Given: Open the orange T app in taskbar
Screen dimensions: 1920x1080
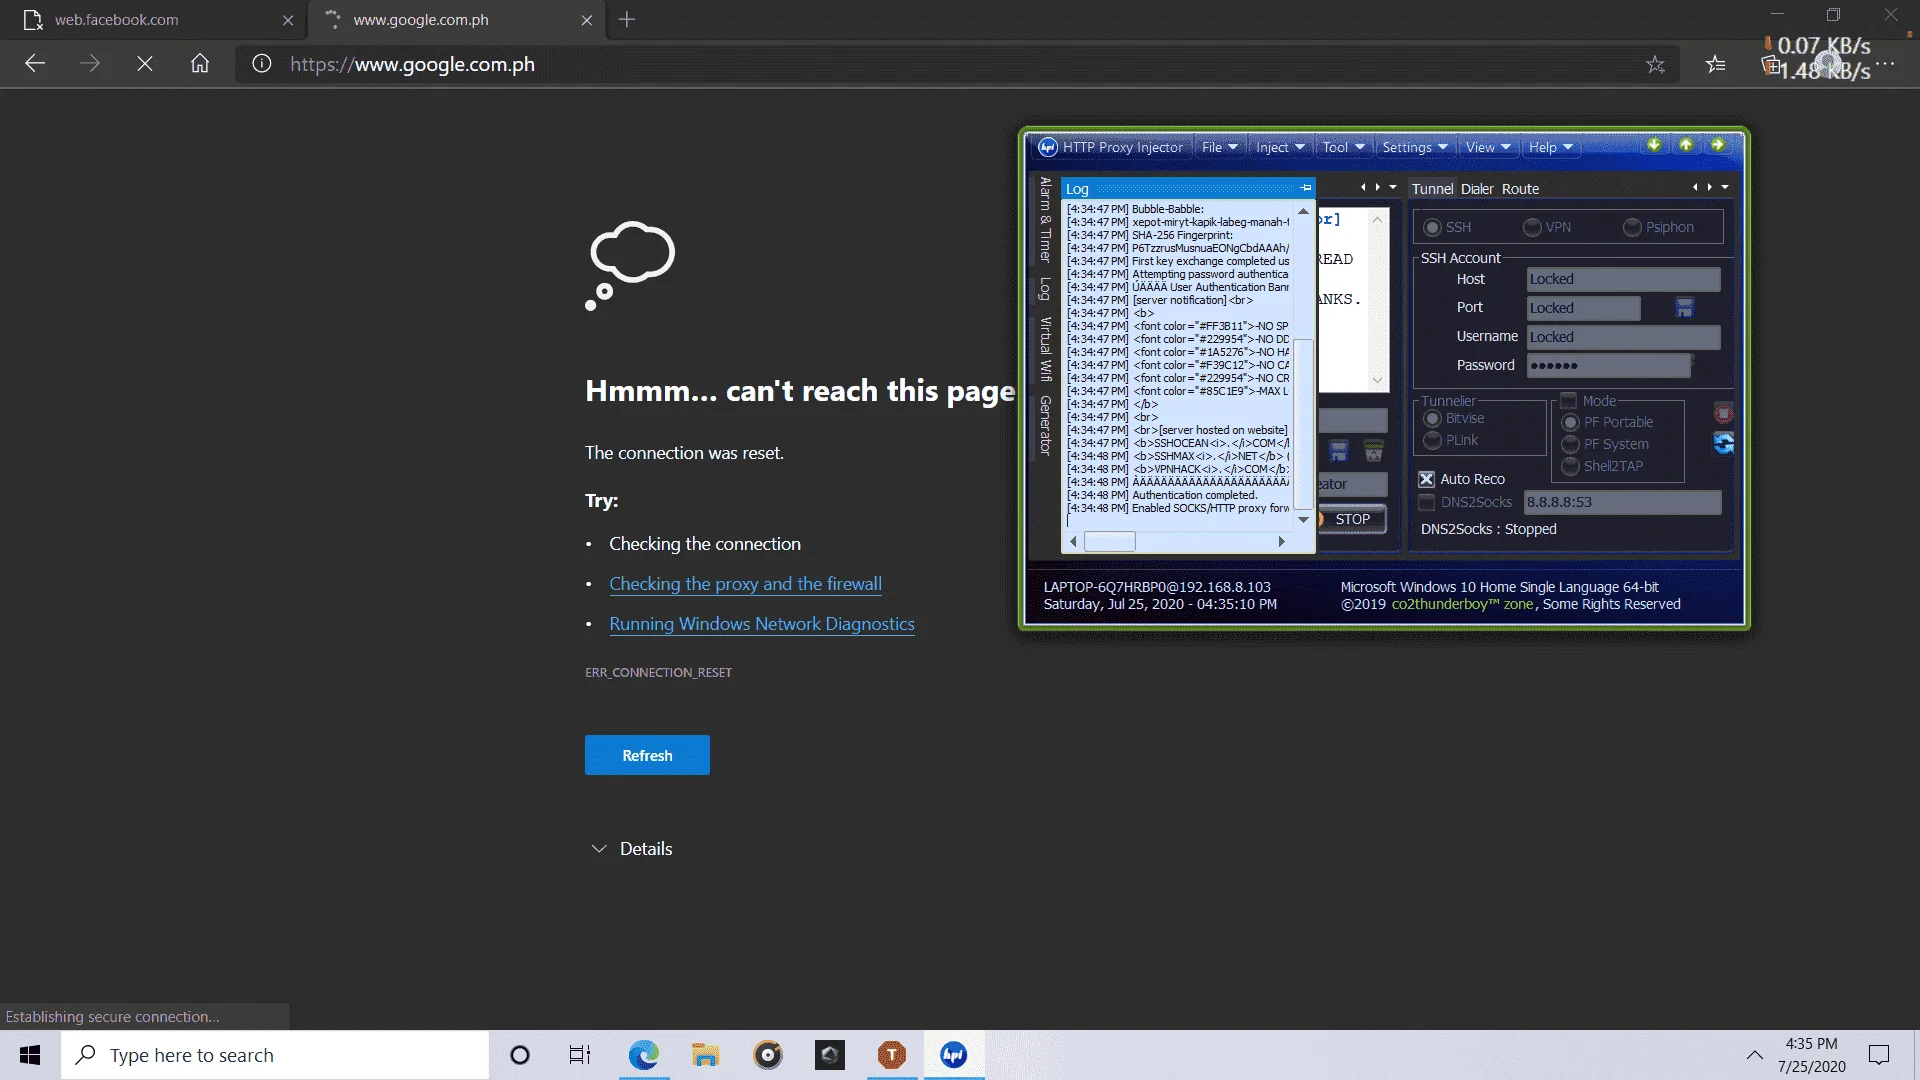Looking at the screenshot, I should [892, 1055].
